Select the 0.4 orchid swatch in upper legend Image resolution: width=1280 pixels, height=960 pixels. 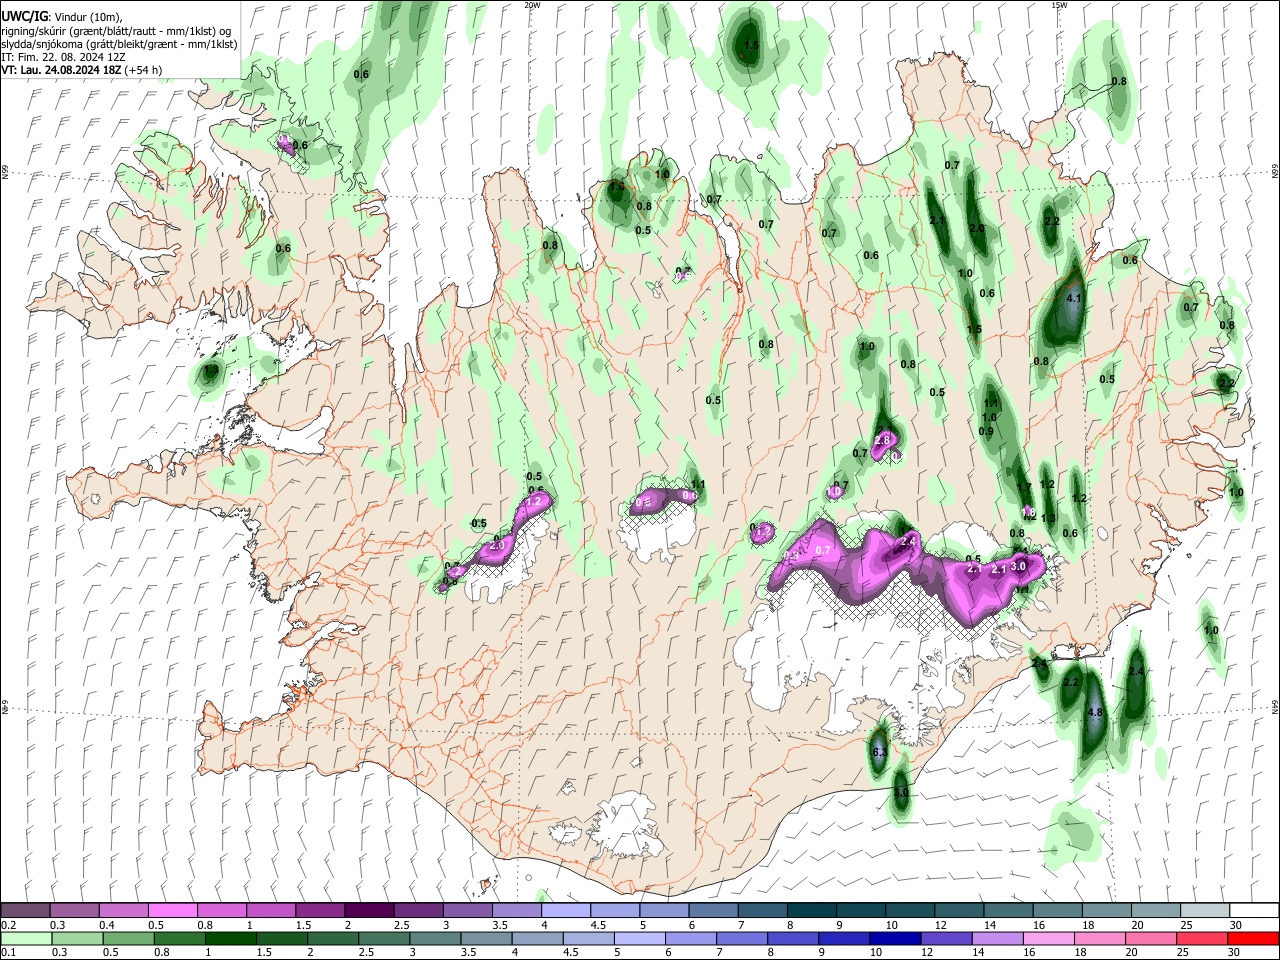tap(123, 910)
